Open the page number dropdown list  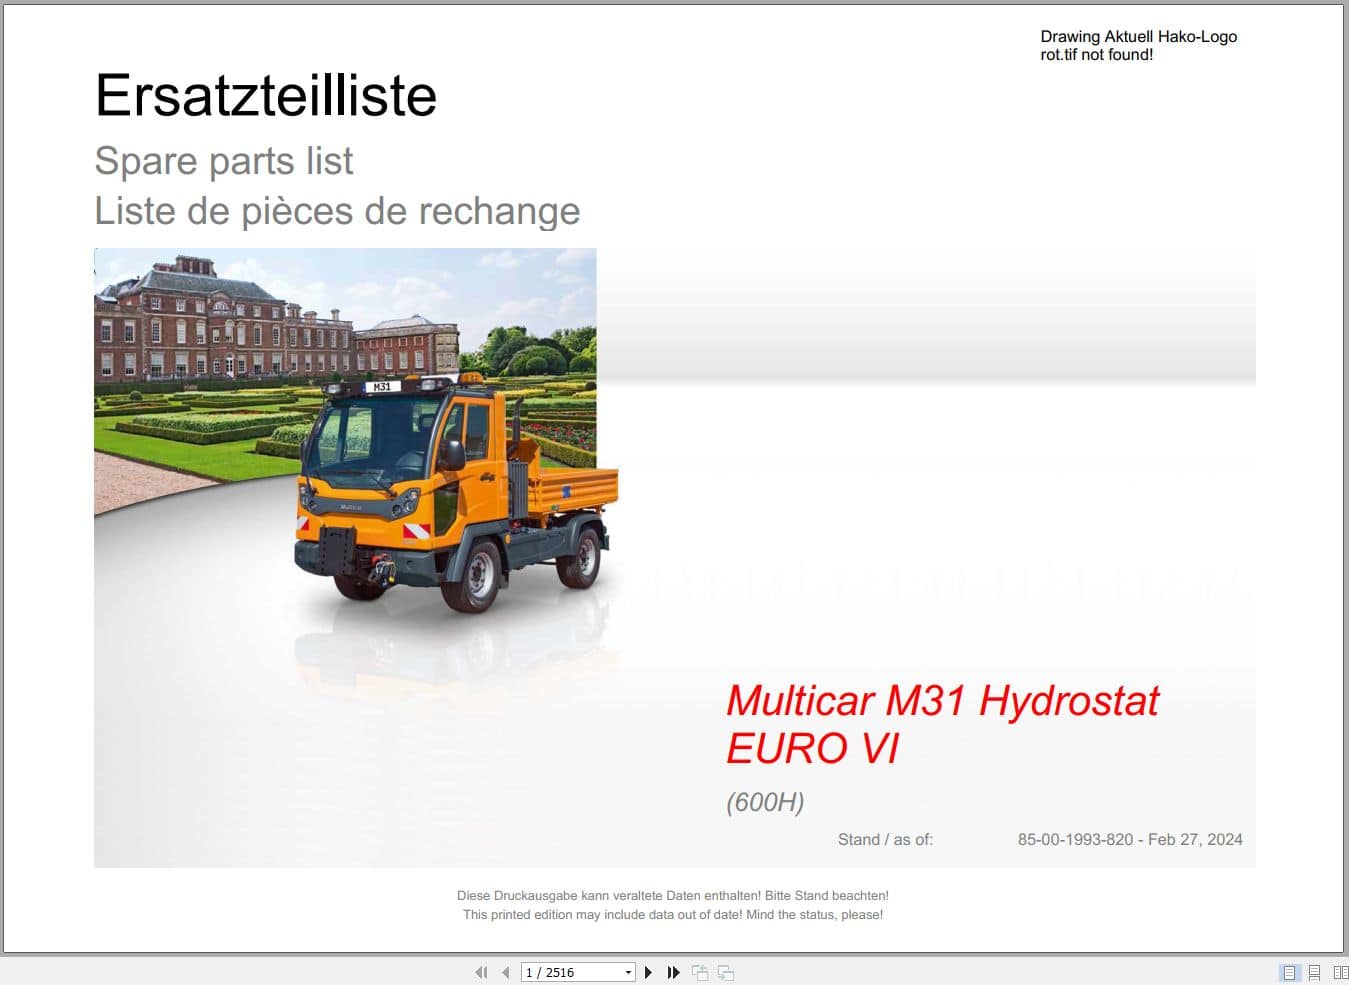(x=629, y=971)
